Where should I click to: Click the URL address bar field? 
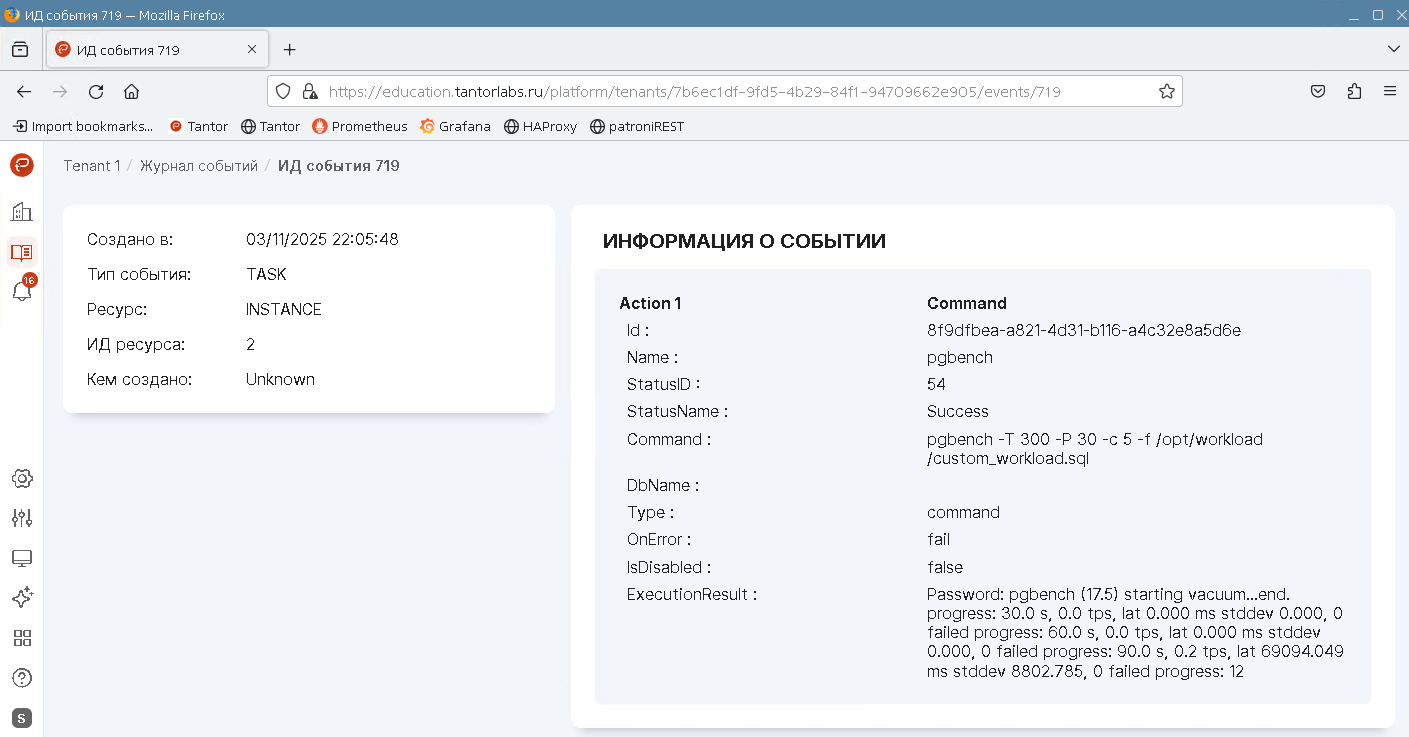(700, 91)
